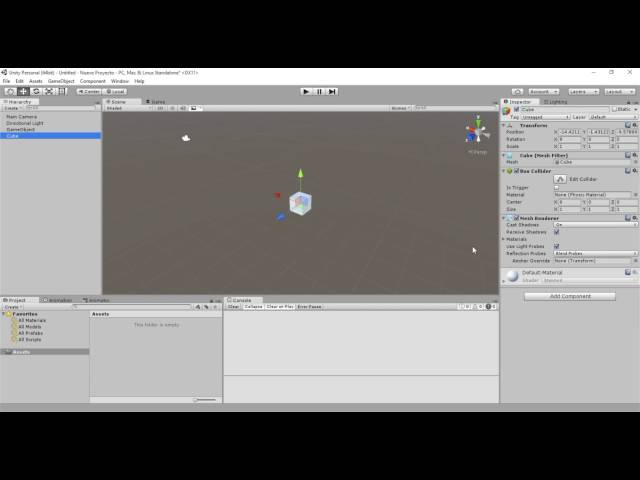Open Mesh Renderer gear menu
640x480 pixels.
coord(635,218)
